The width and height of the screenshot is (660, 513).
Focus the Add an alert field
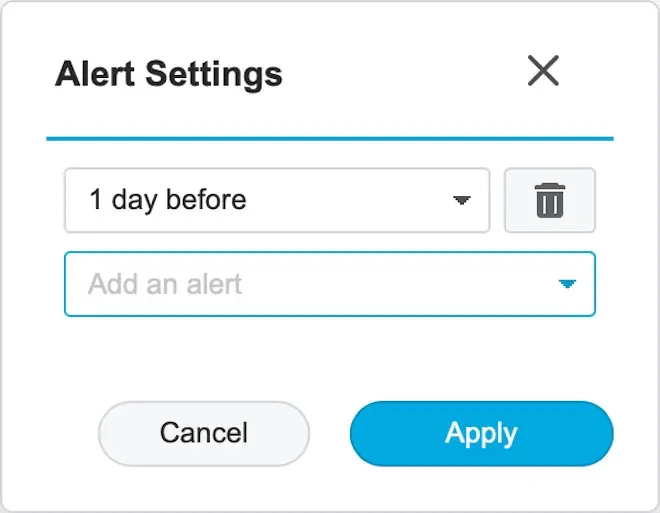300,284
